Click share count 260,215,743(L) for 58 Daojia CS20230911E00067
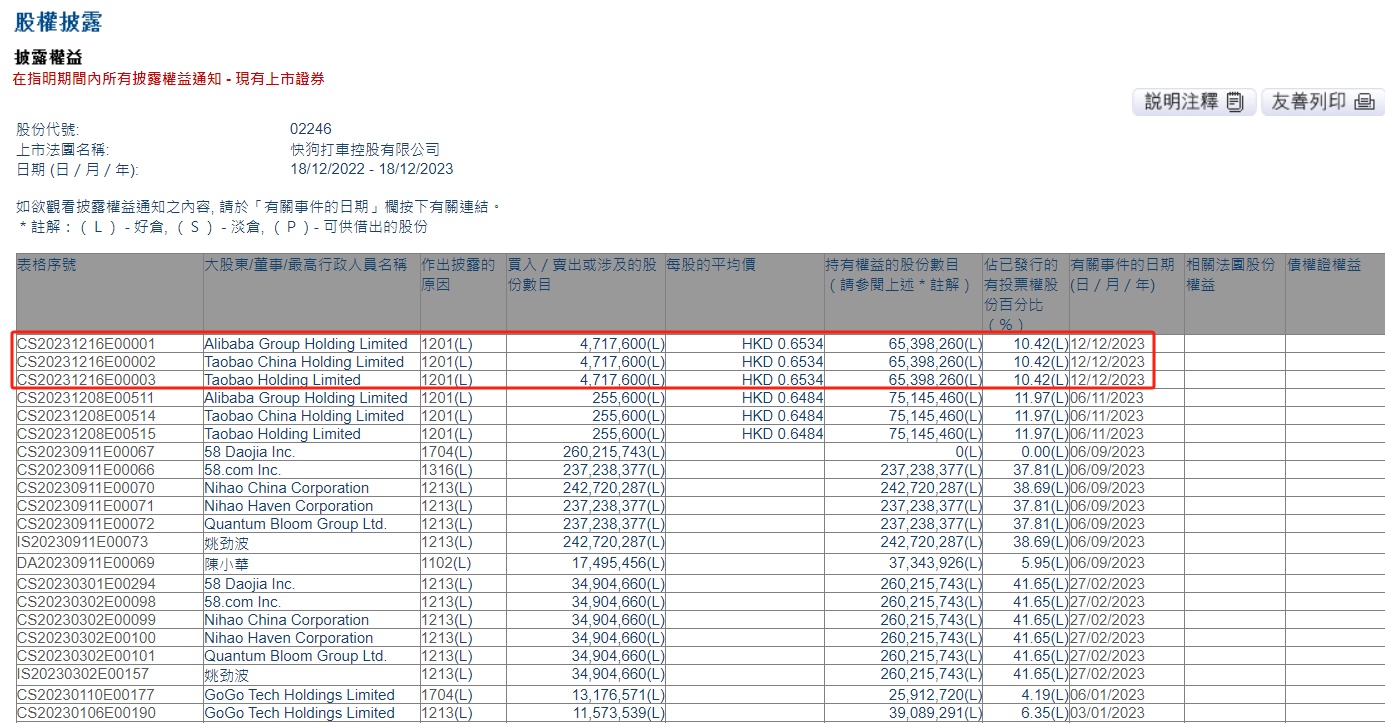 click(x=613, y=452)
